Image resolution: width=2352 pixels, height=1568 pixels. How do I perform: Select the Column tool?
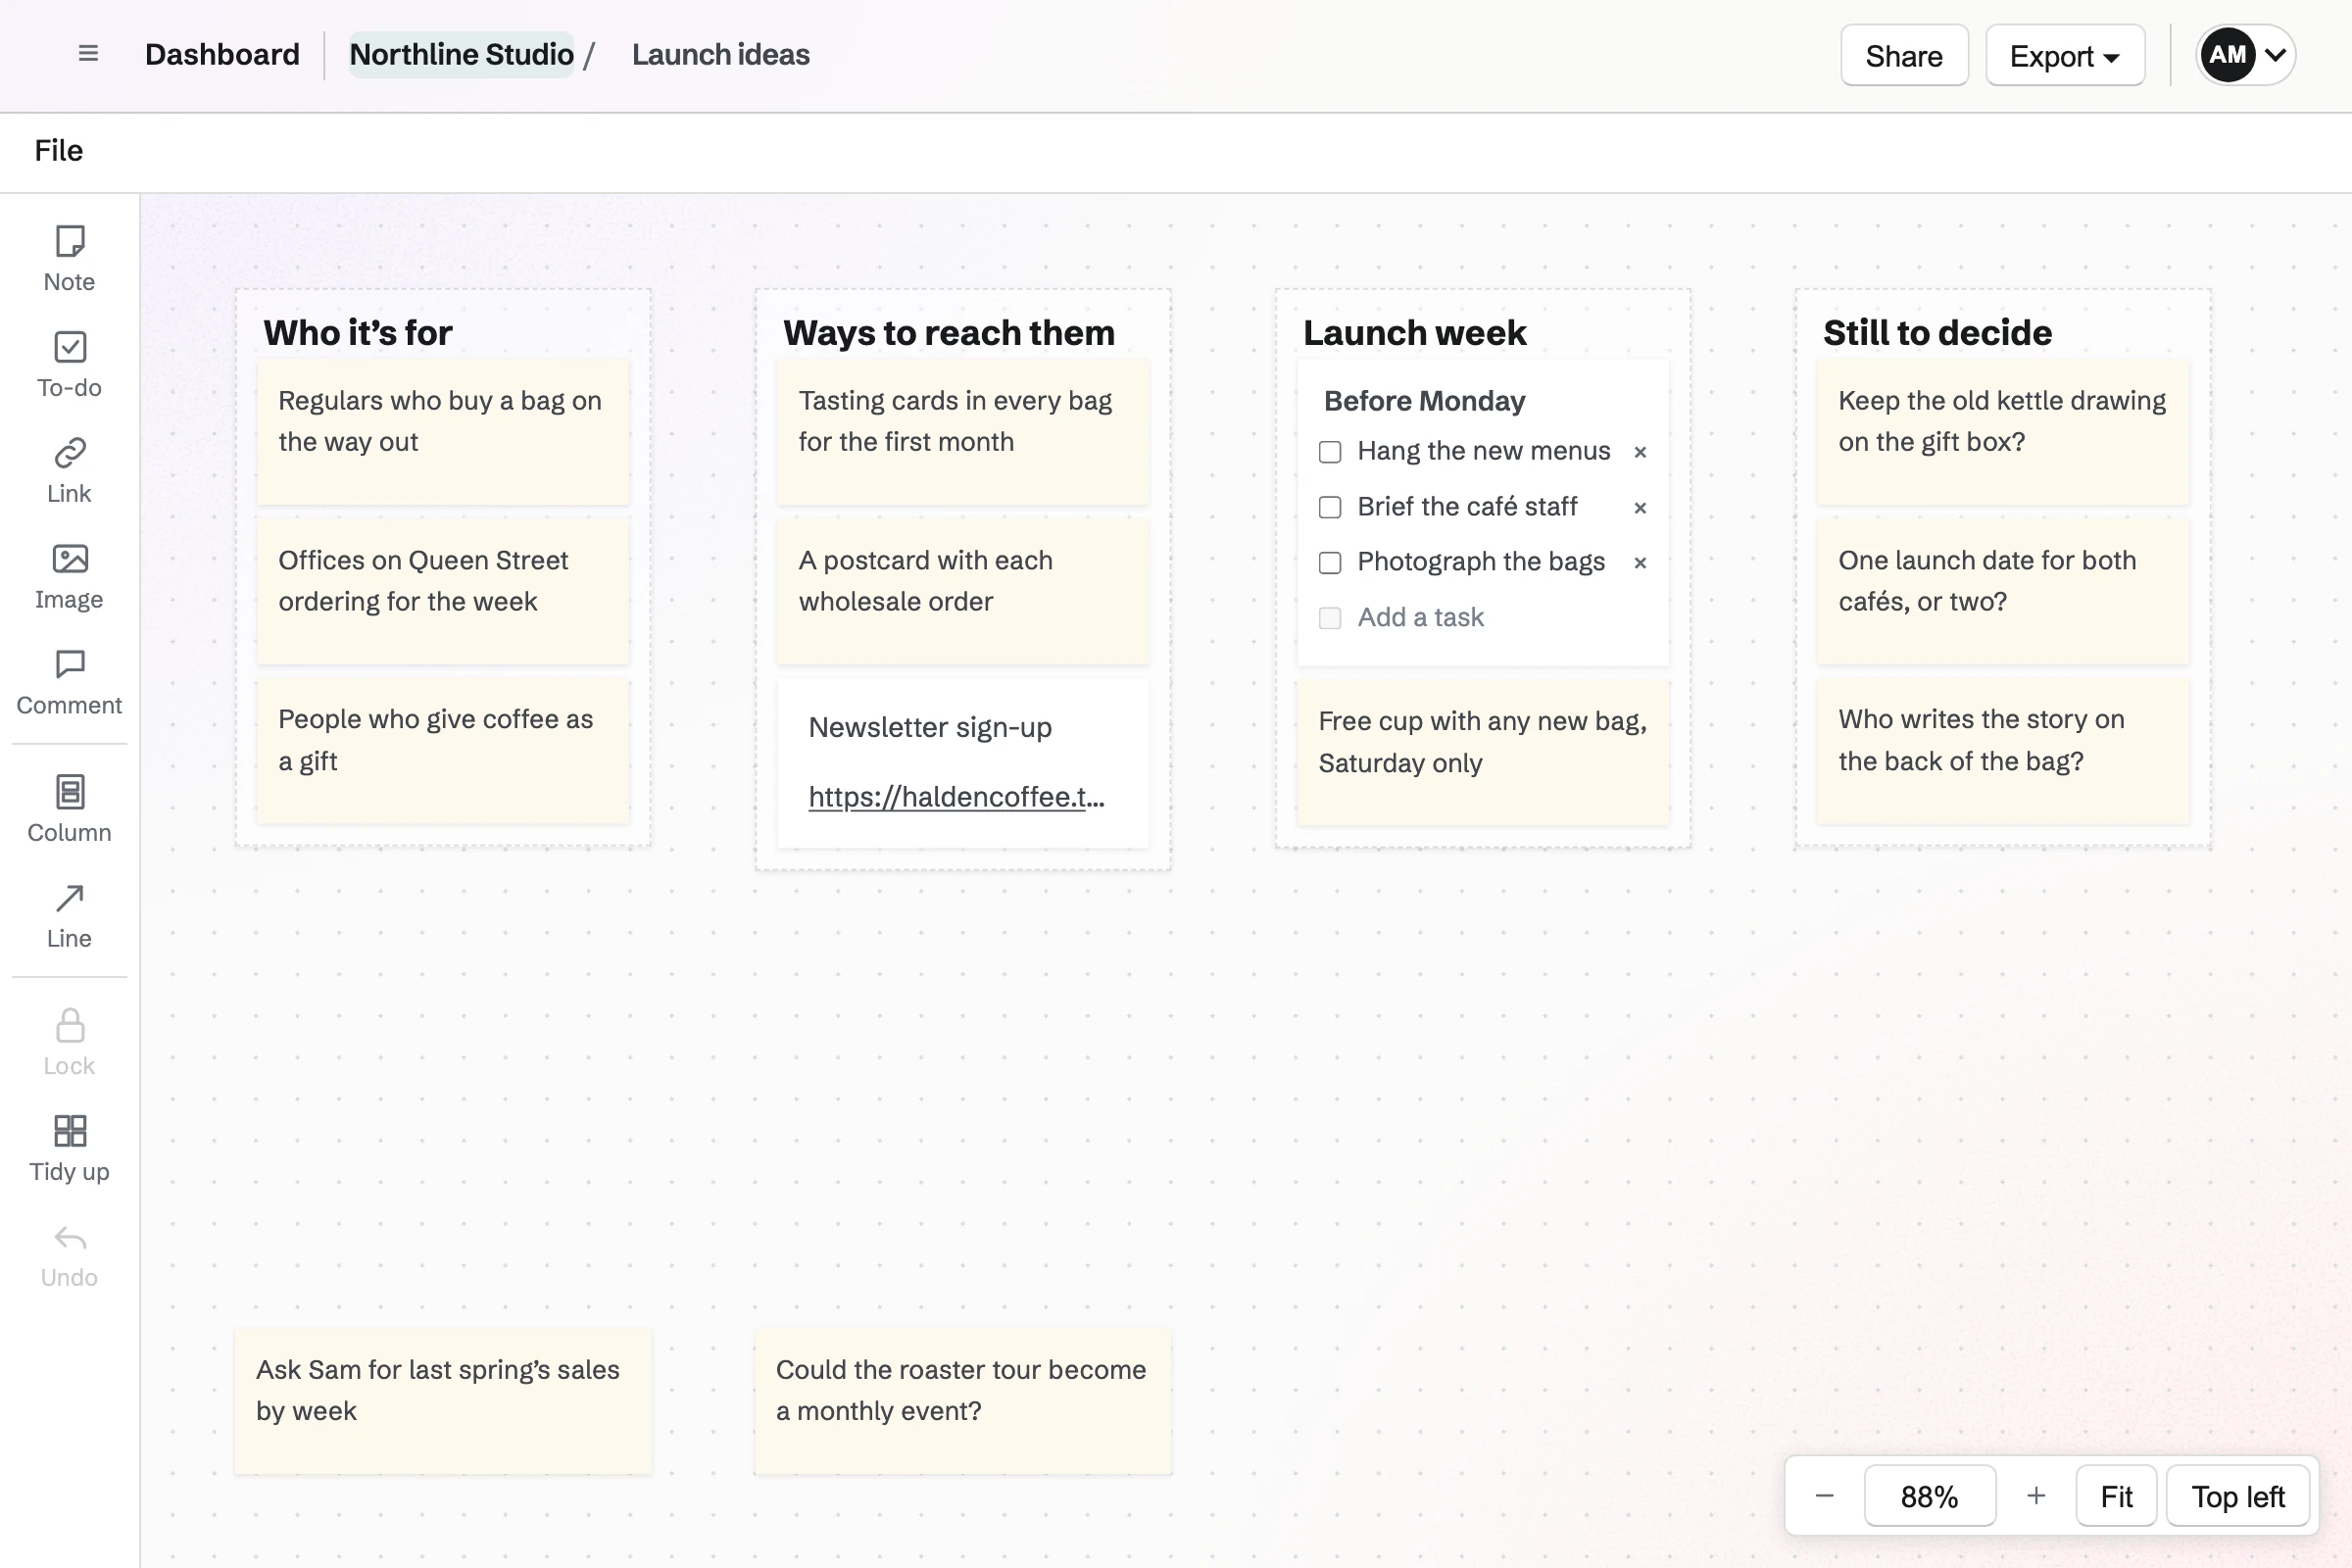pos(69,809)
